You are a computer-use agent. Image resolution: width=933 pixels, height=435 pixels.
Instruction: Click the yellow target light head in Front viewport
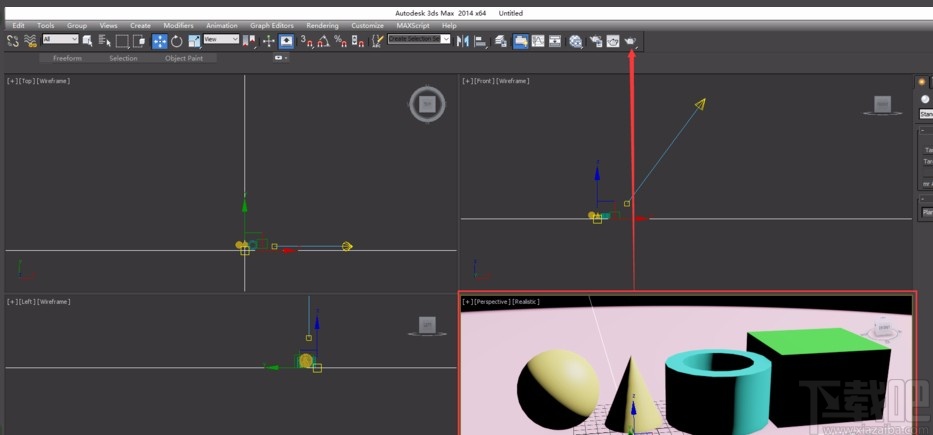click(700, 104)
